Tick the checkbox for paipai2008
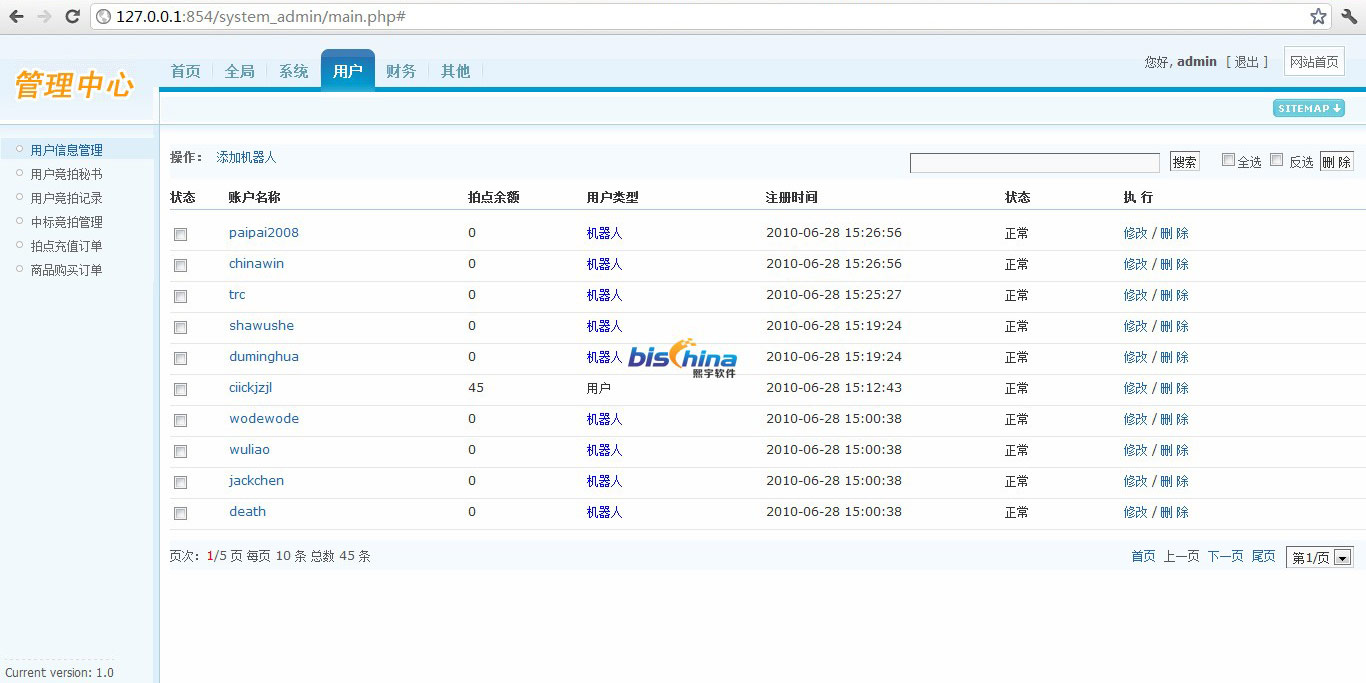Image resolution: width=1366 pixels, height=683 pixels. coord(180,235)
